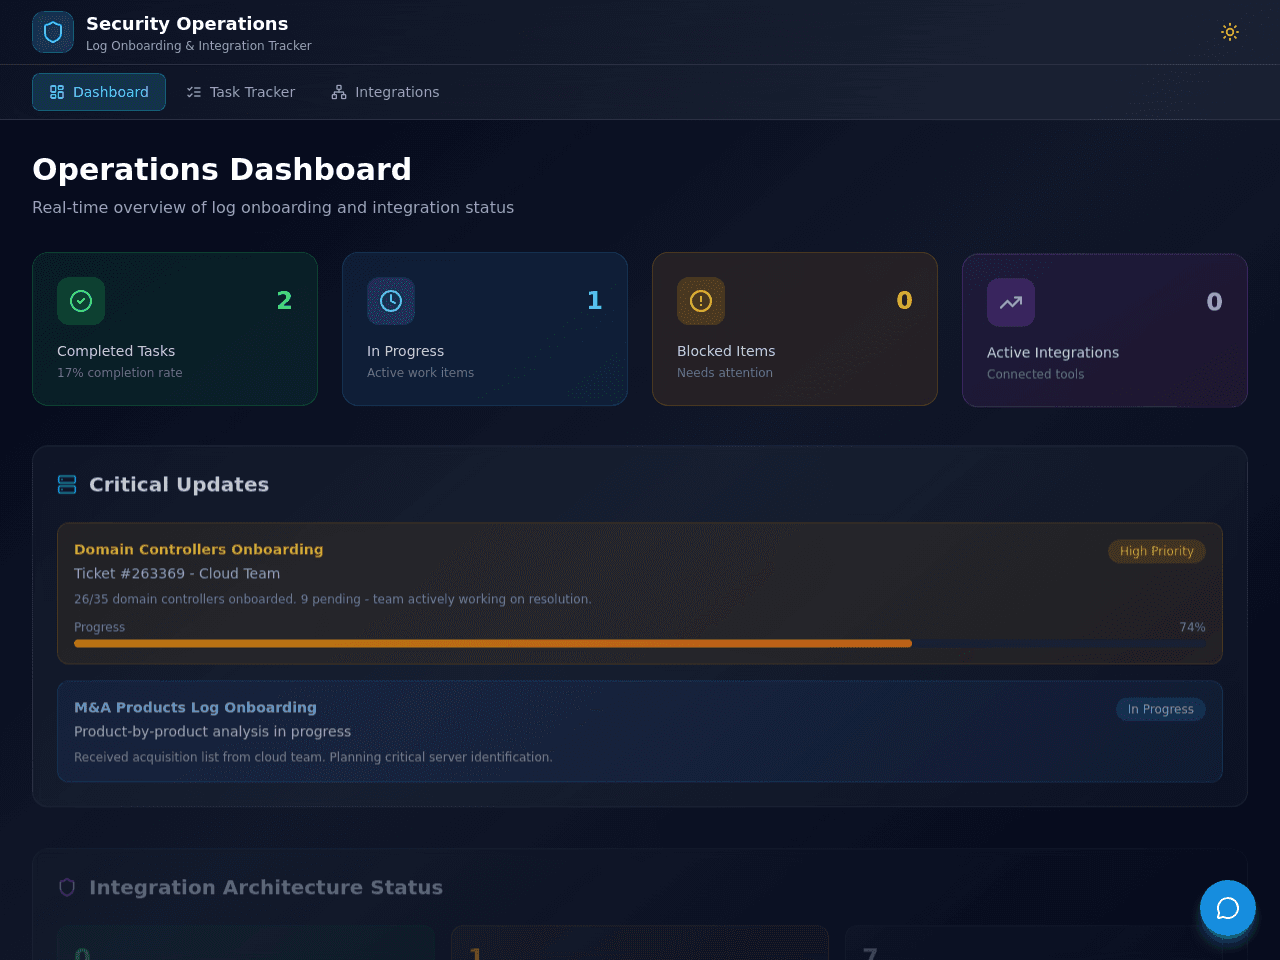Click the Critical Updates section heading
The image size is (1280, 960).
179,485
